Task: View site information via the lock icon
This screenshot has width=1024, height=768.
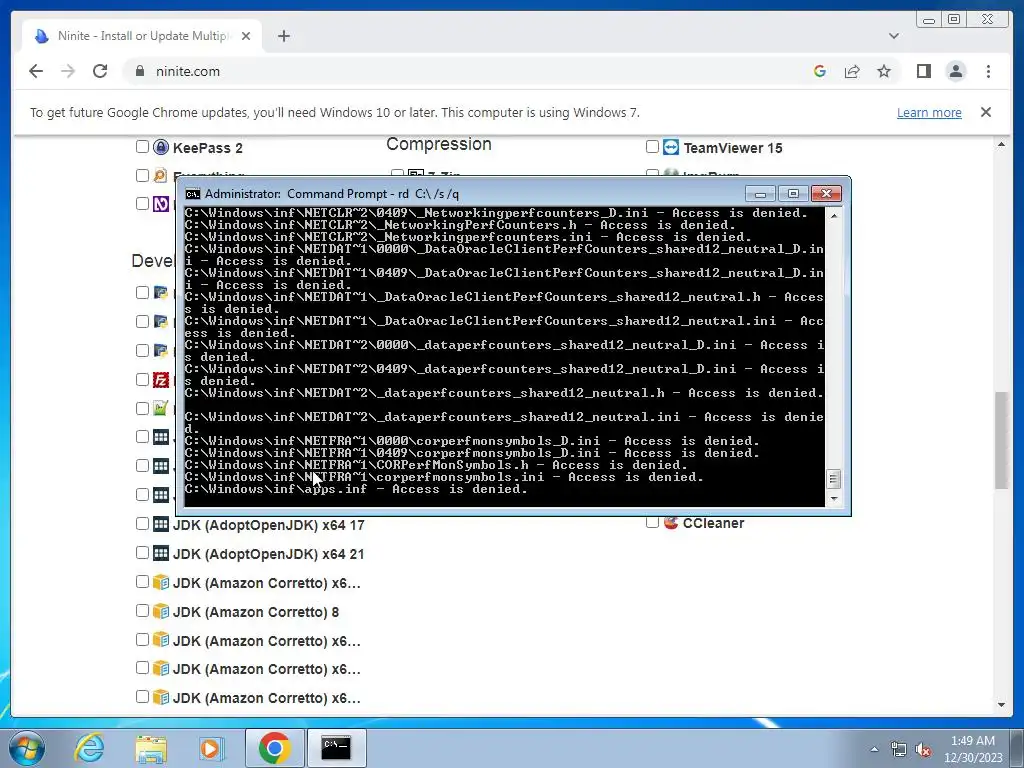Action: (140, 71)
